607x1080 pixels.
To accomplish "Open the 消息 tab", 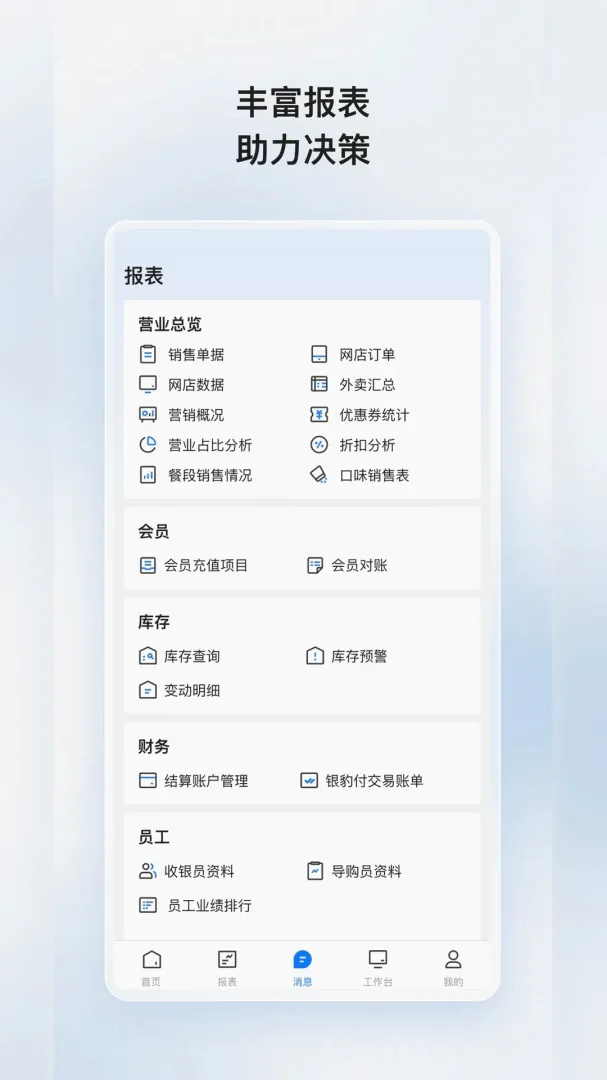I will coord(302,968).
